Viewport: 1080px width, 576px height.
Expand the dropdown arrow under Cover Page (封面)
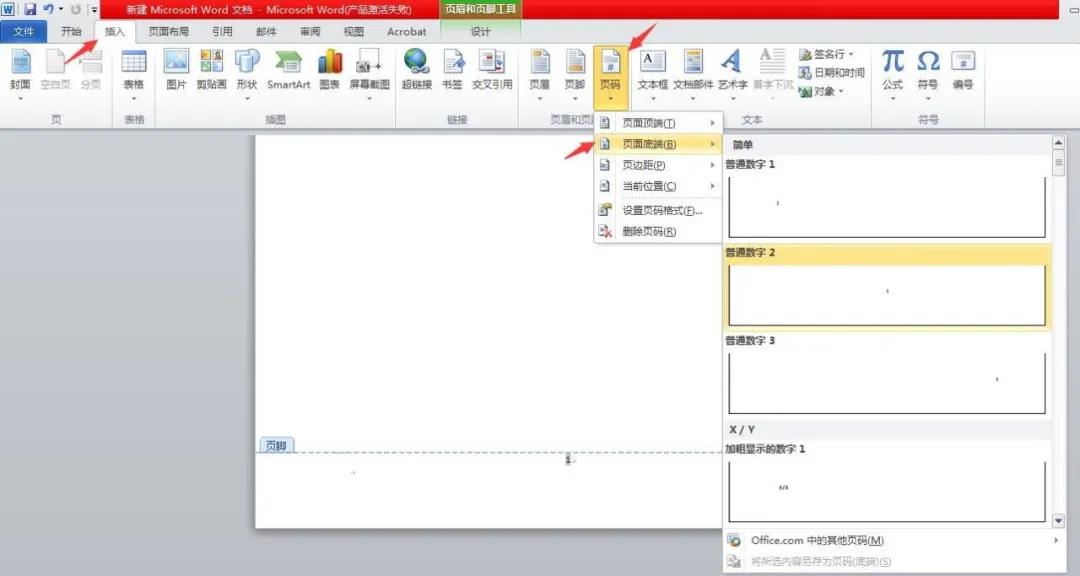pyautogui.click(x=20, y=99)
